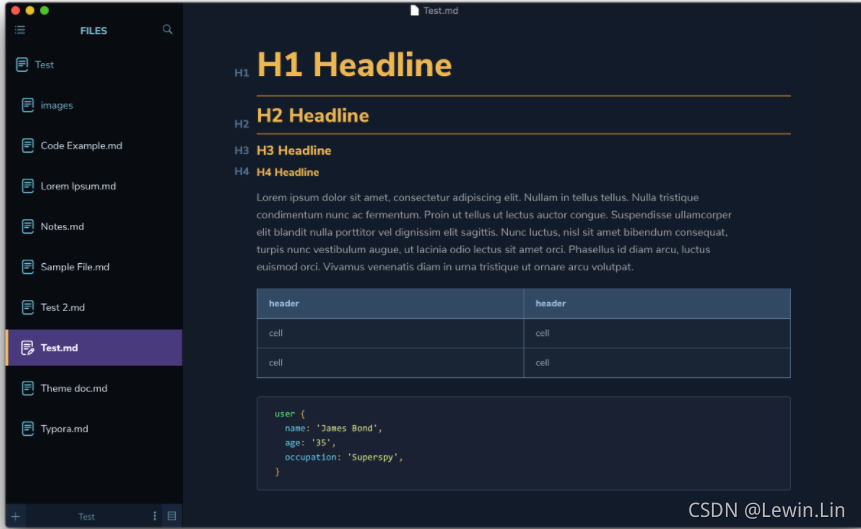
Task: Click the Test folder name in footer
Action: (x=86, y=516)
